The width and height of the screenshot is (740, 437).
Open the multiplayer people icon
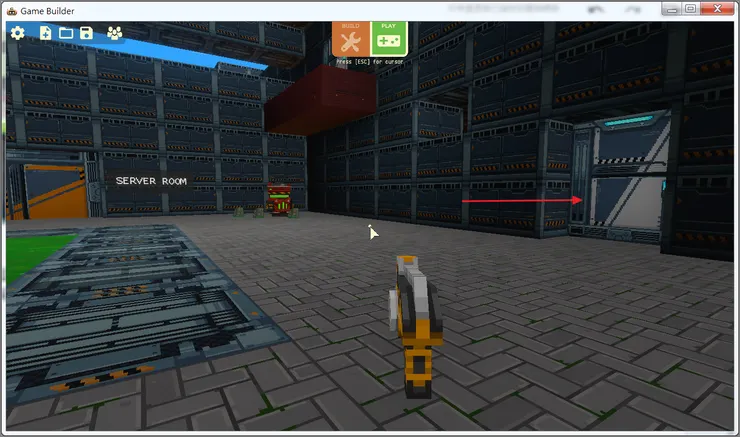pyautogui.click(x=114, y=33)
